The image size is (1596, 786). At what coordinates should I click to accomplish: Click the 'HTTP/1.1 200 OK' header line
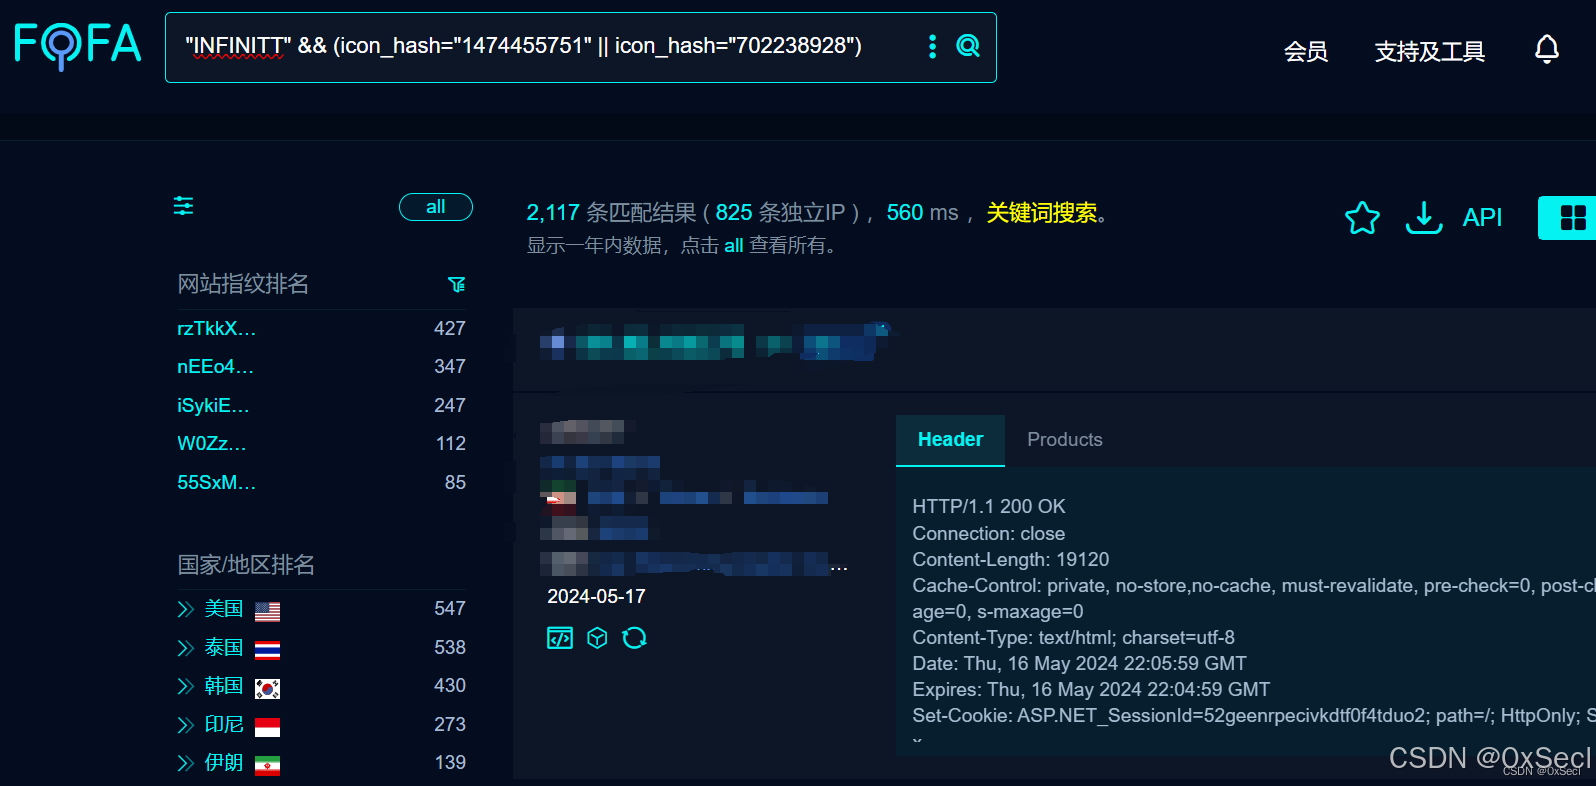(989, 507)
